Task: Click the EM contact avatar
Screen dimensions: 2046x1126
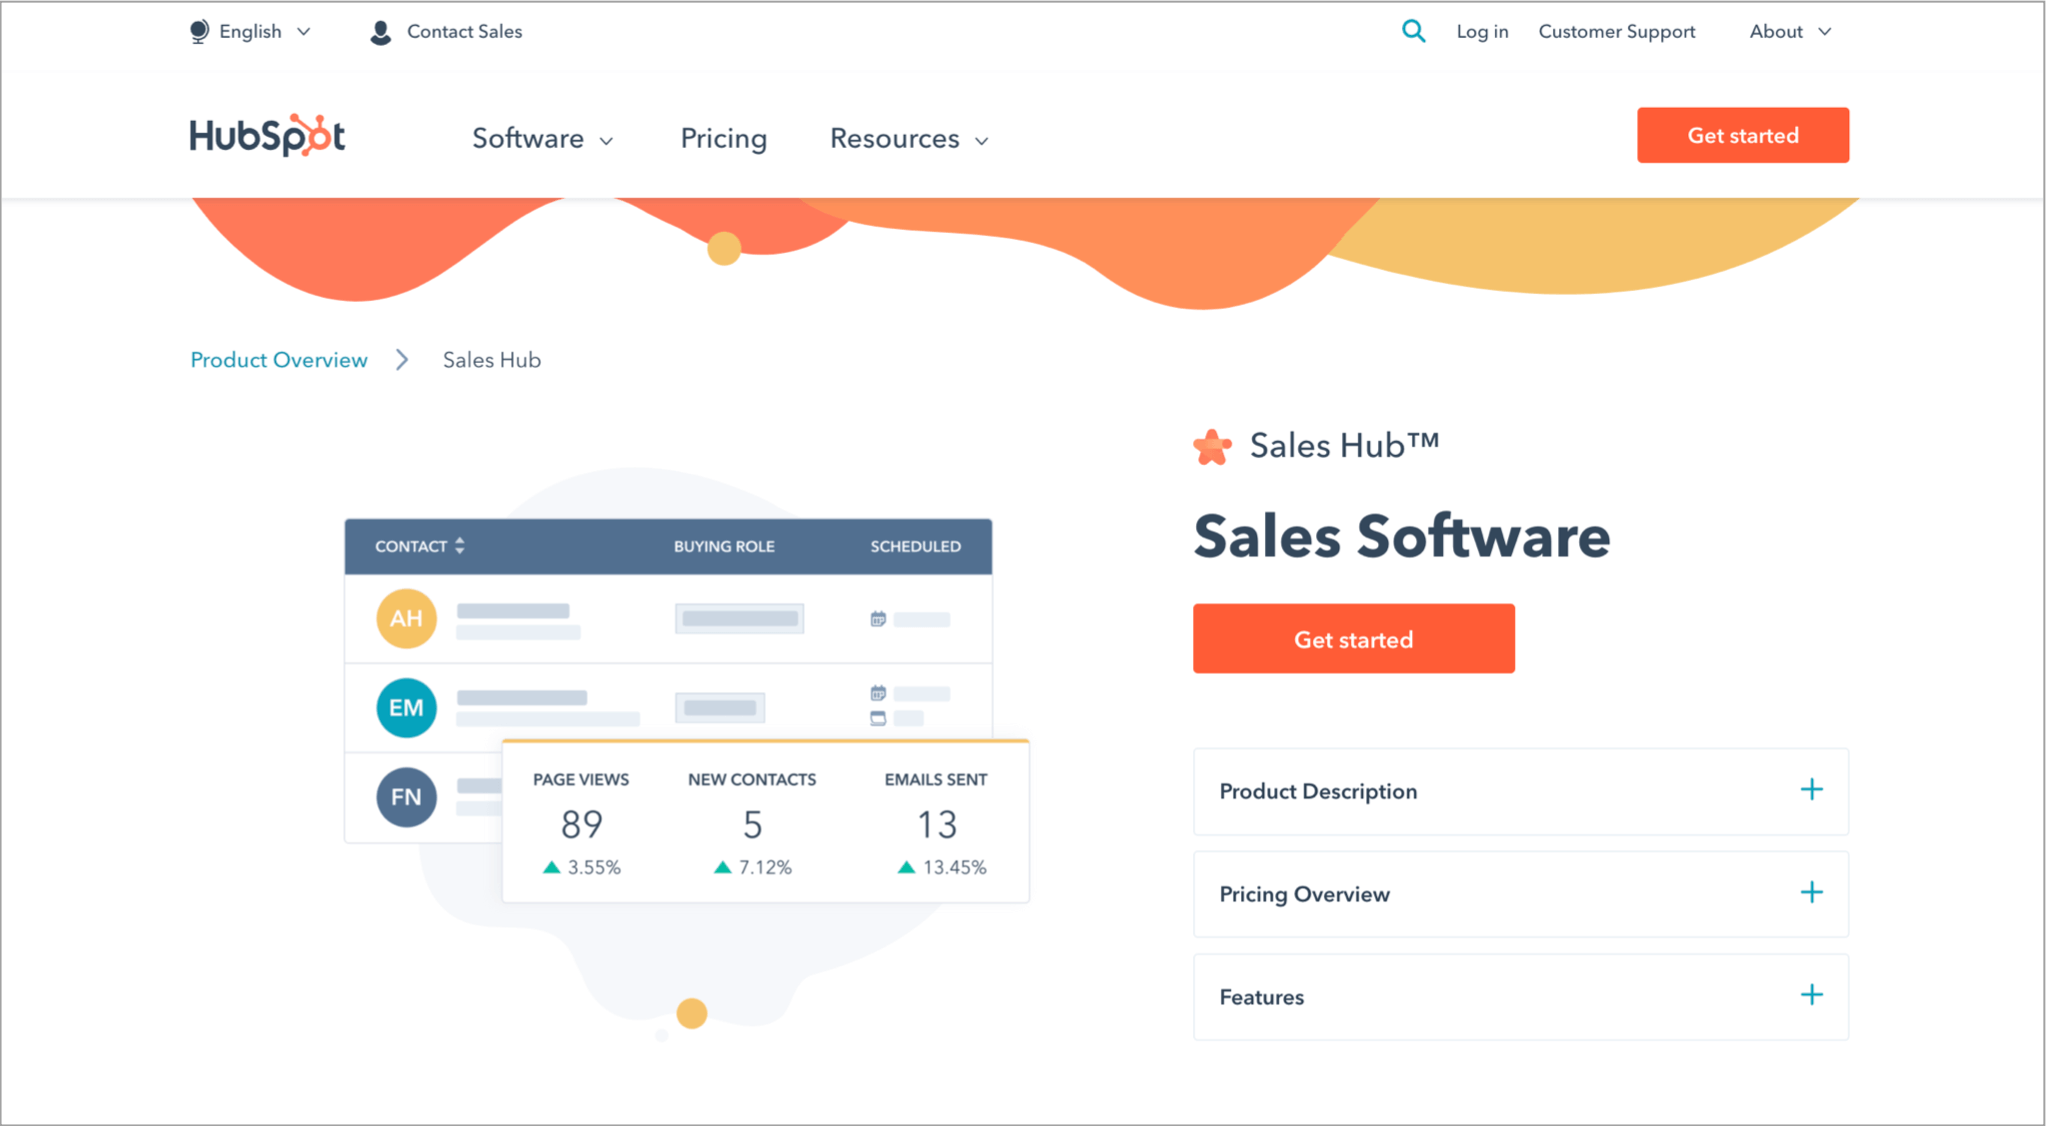Action: pyautogui.click(x=406, y=708)
